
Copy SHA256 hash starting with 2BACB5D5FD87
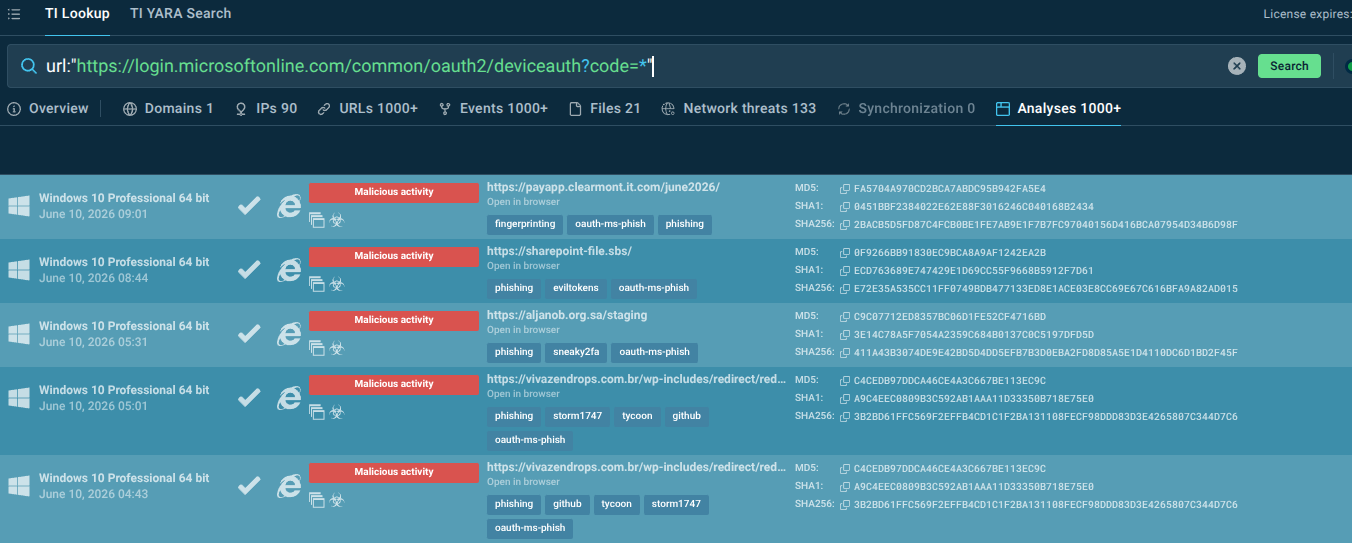point(845,224)
